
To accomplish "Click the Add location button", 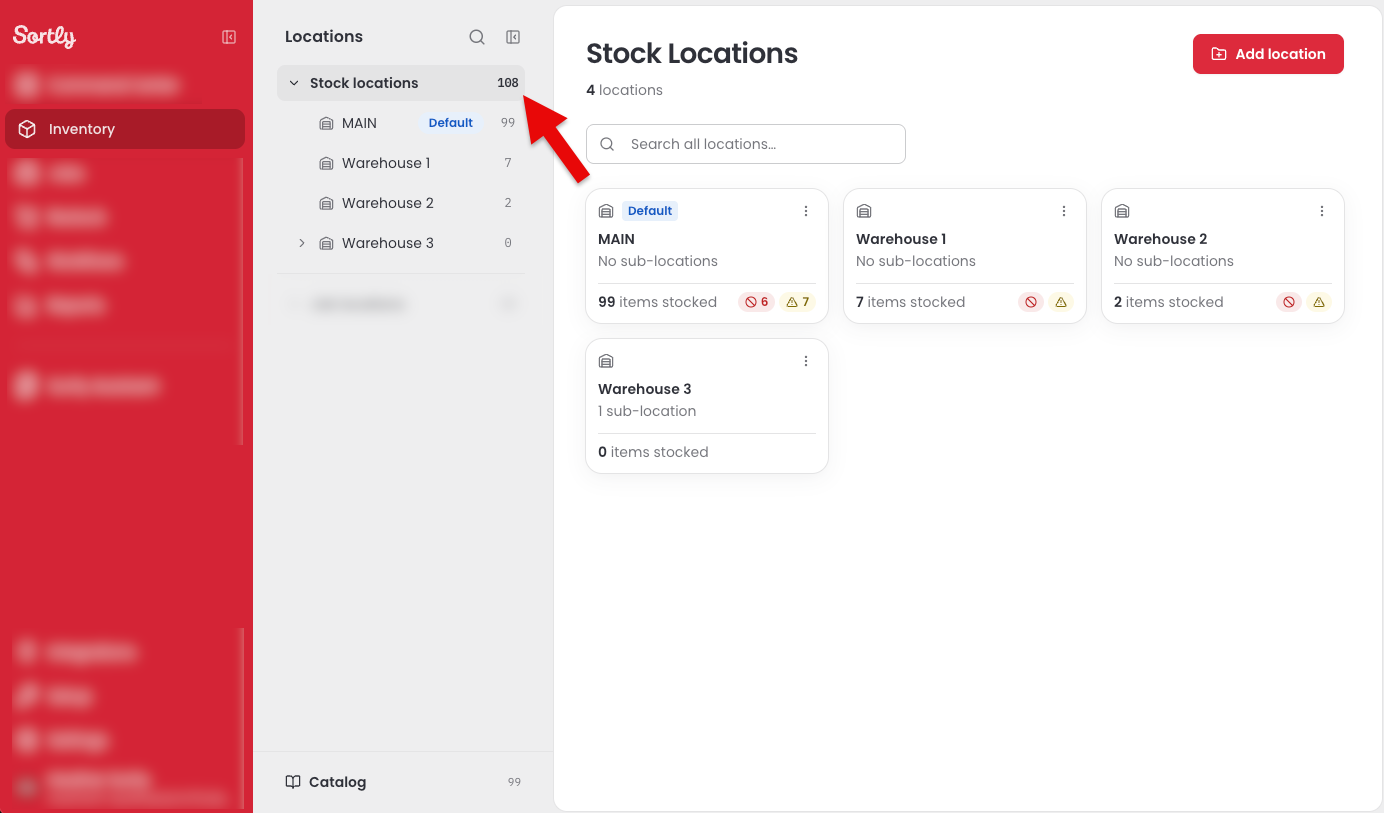I will pos(1268,54).
